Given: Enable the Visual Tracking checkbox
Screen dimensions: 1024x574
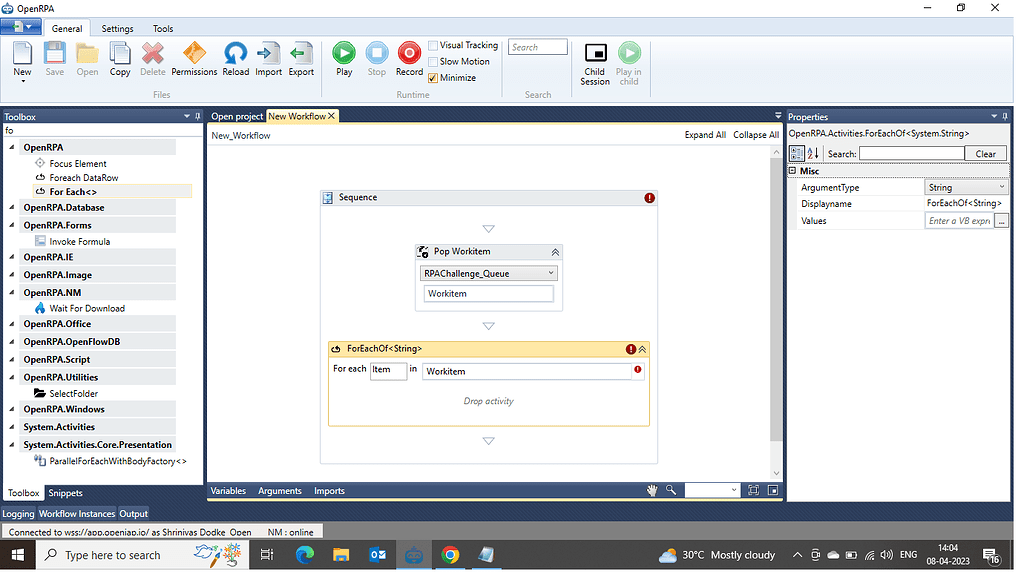Looking at the screenshot, I should click(433, 46).
